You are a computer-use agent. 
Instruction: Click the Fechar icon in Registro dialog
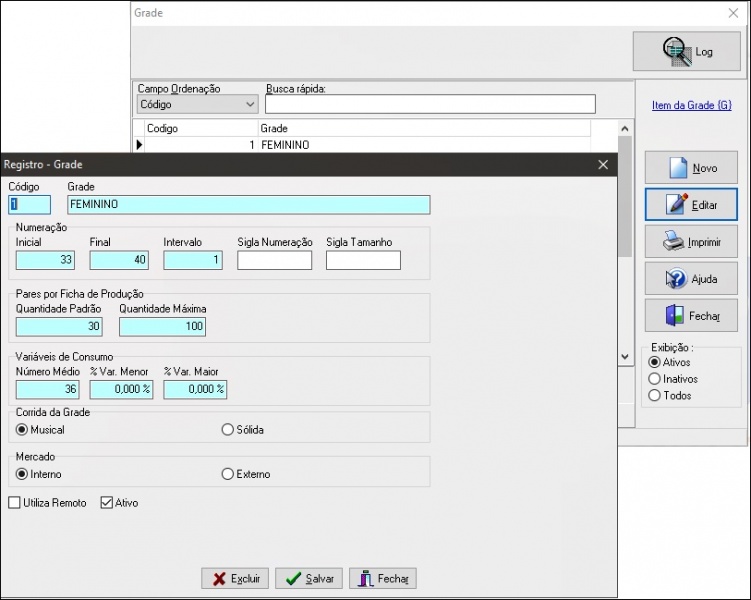coord(366,579)
